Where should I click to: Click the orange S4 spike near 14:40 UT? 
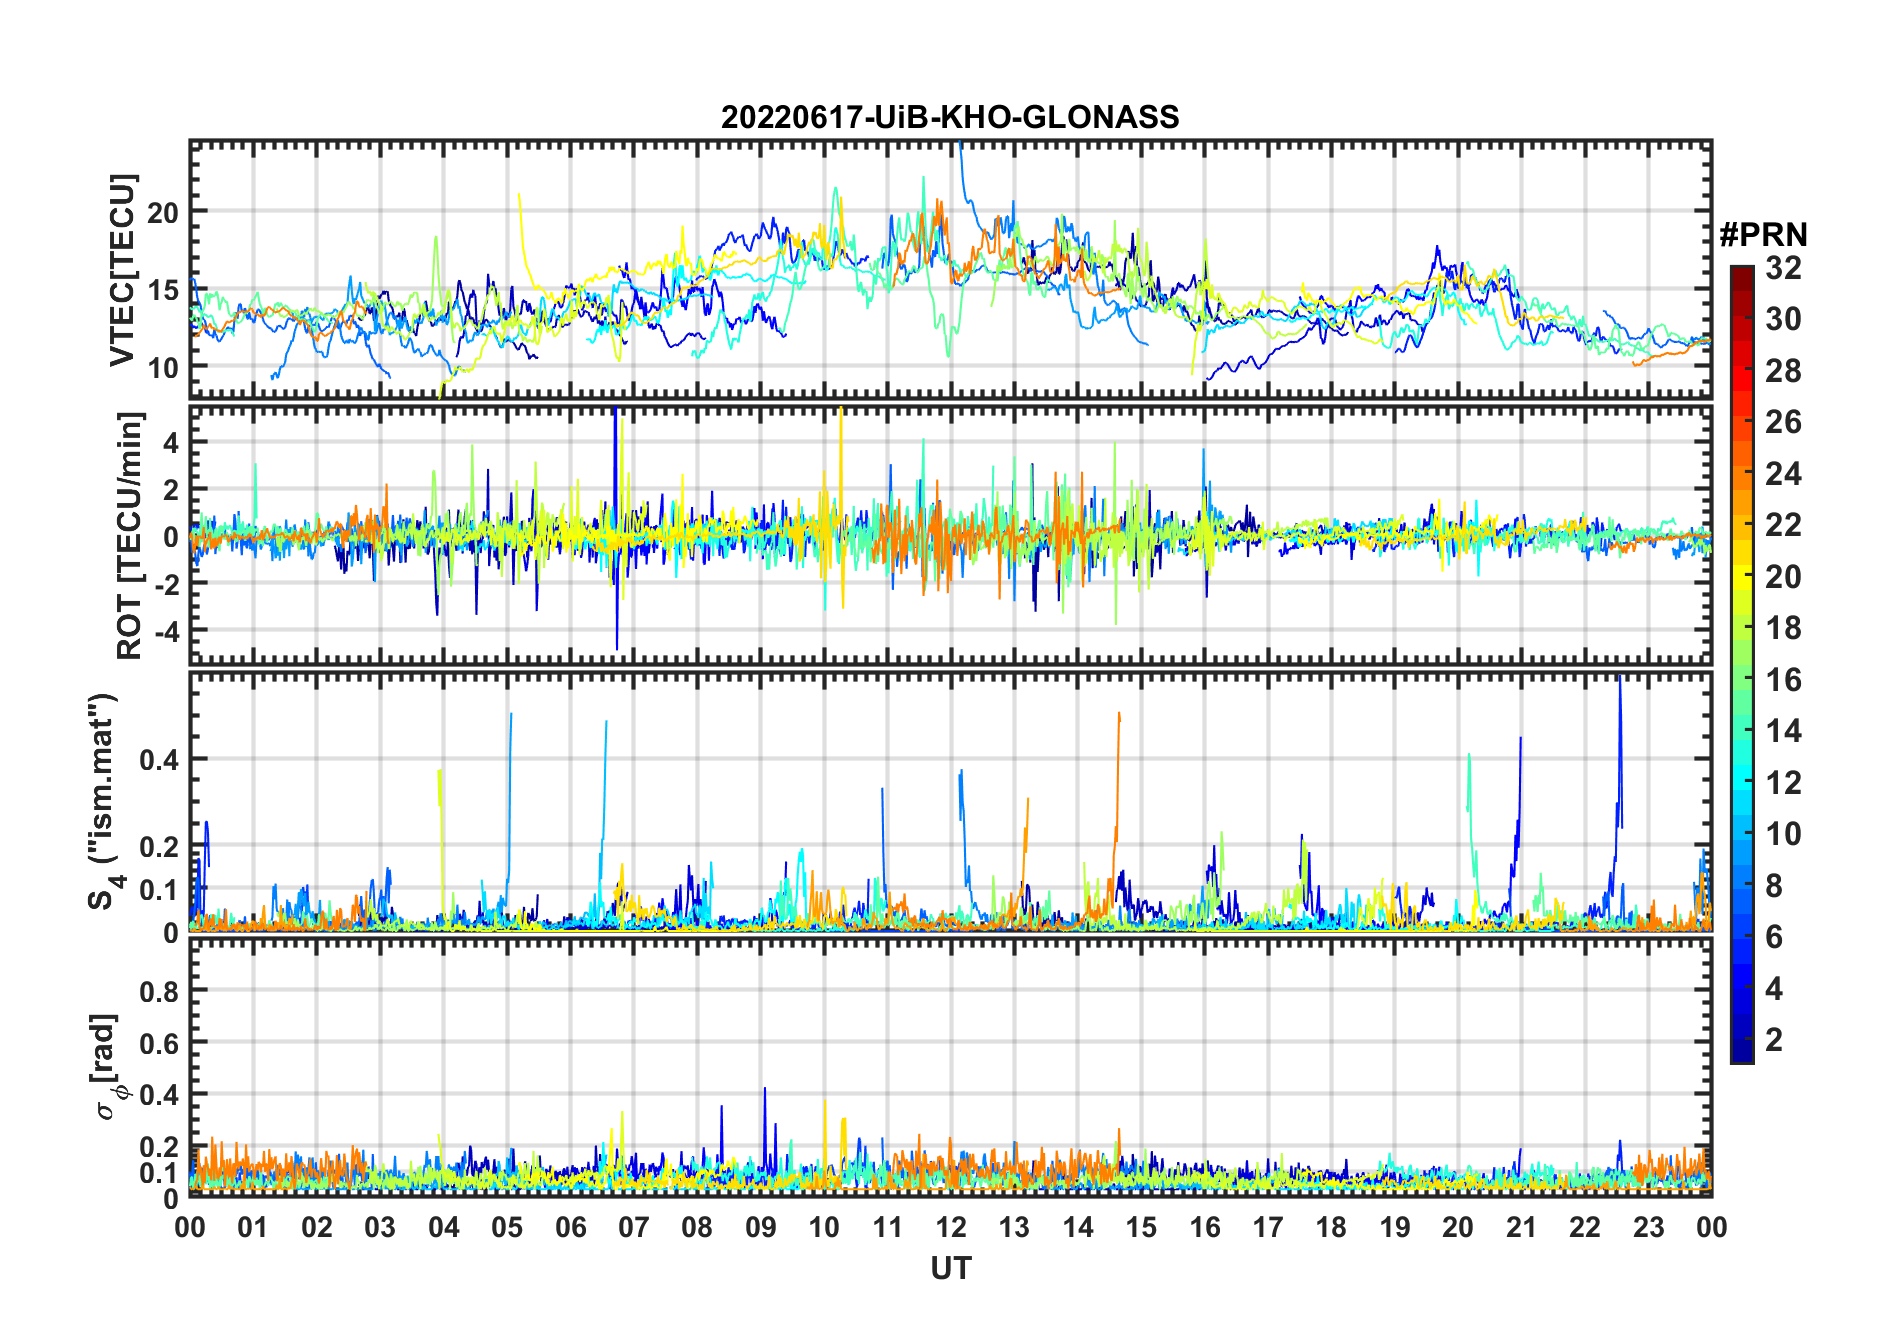click(1117, 800)
